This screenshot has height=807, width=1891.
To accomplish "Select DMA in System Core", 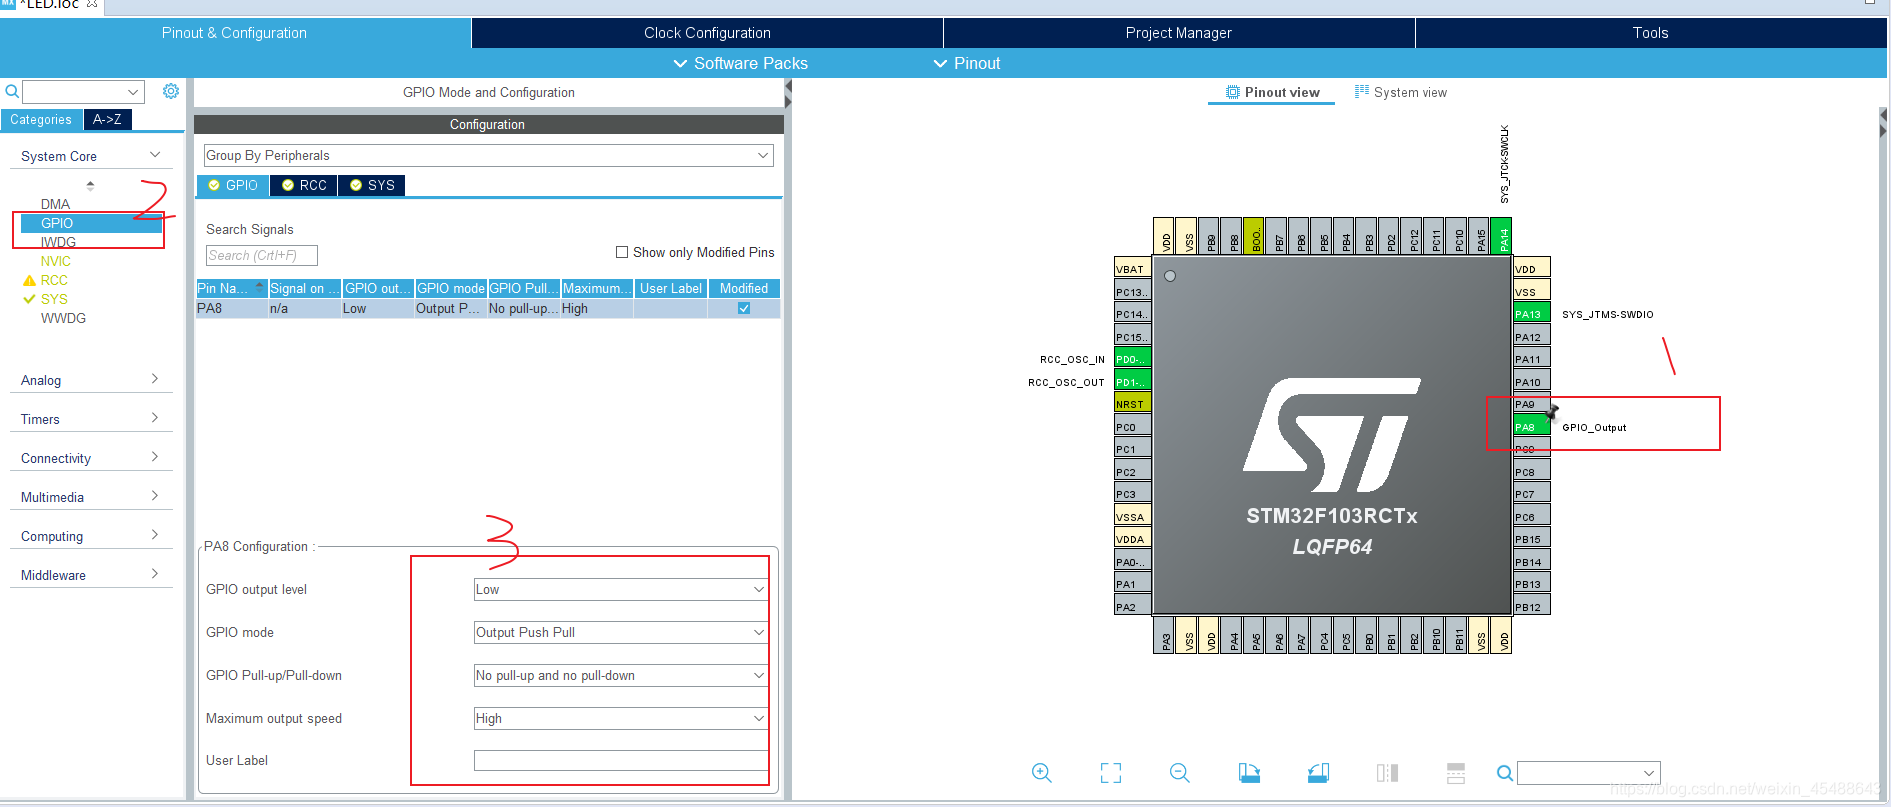I will point(55,204).
